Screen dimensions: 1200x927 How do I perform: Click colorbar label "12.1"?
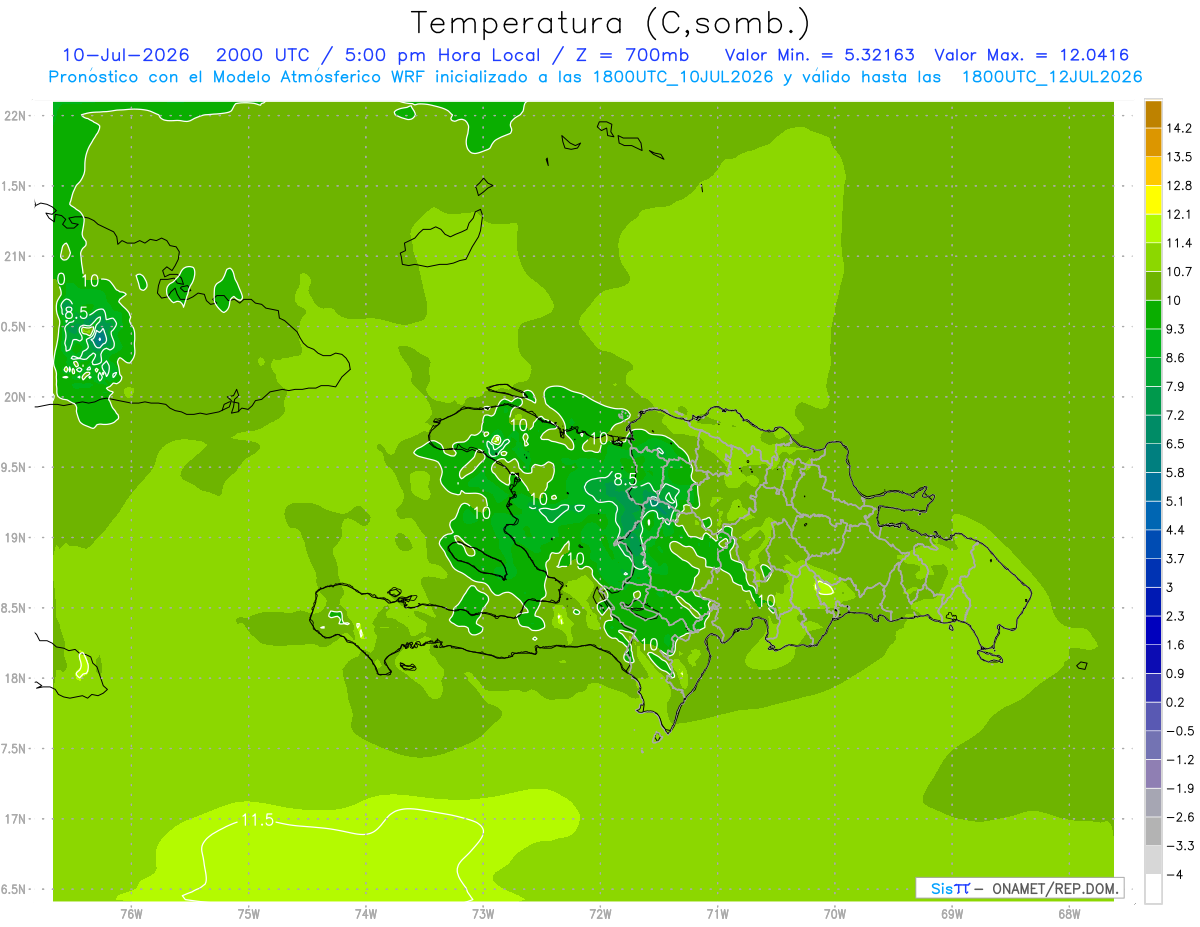pyautogui.click(x=1181, y=214)
